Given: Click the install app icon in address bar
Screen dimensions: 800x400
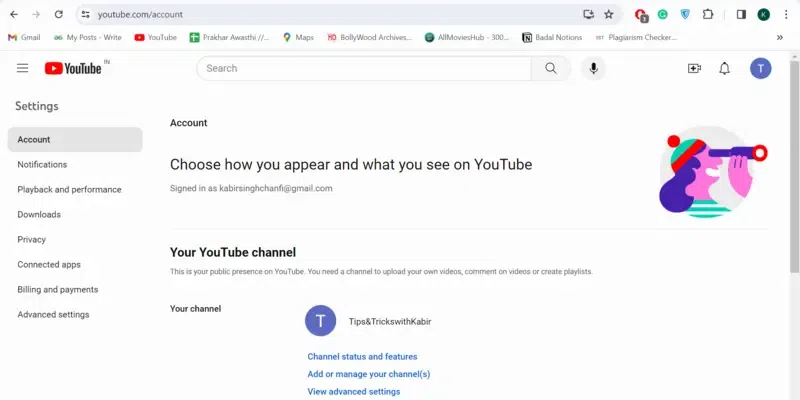Looking at the screenshot, I should [x=589, y=14].
